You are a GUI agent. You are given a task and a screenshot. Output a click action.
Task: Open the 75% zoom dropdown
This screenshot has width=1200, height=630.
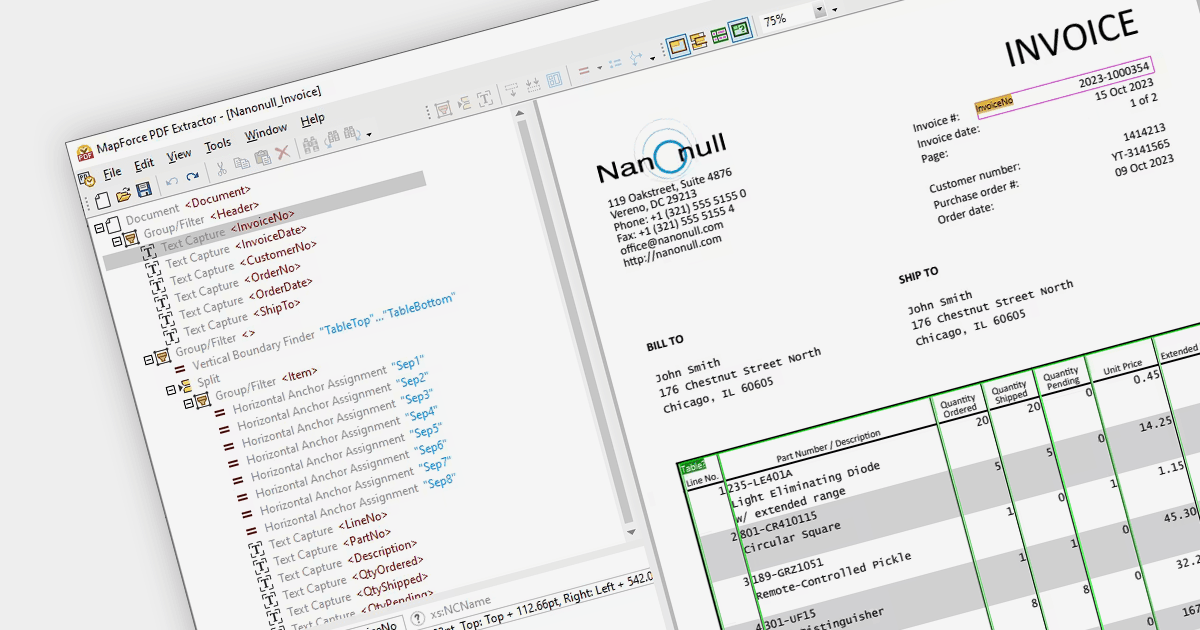click(x=821, y=11)
